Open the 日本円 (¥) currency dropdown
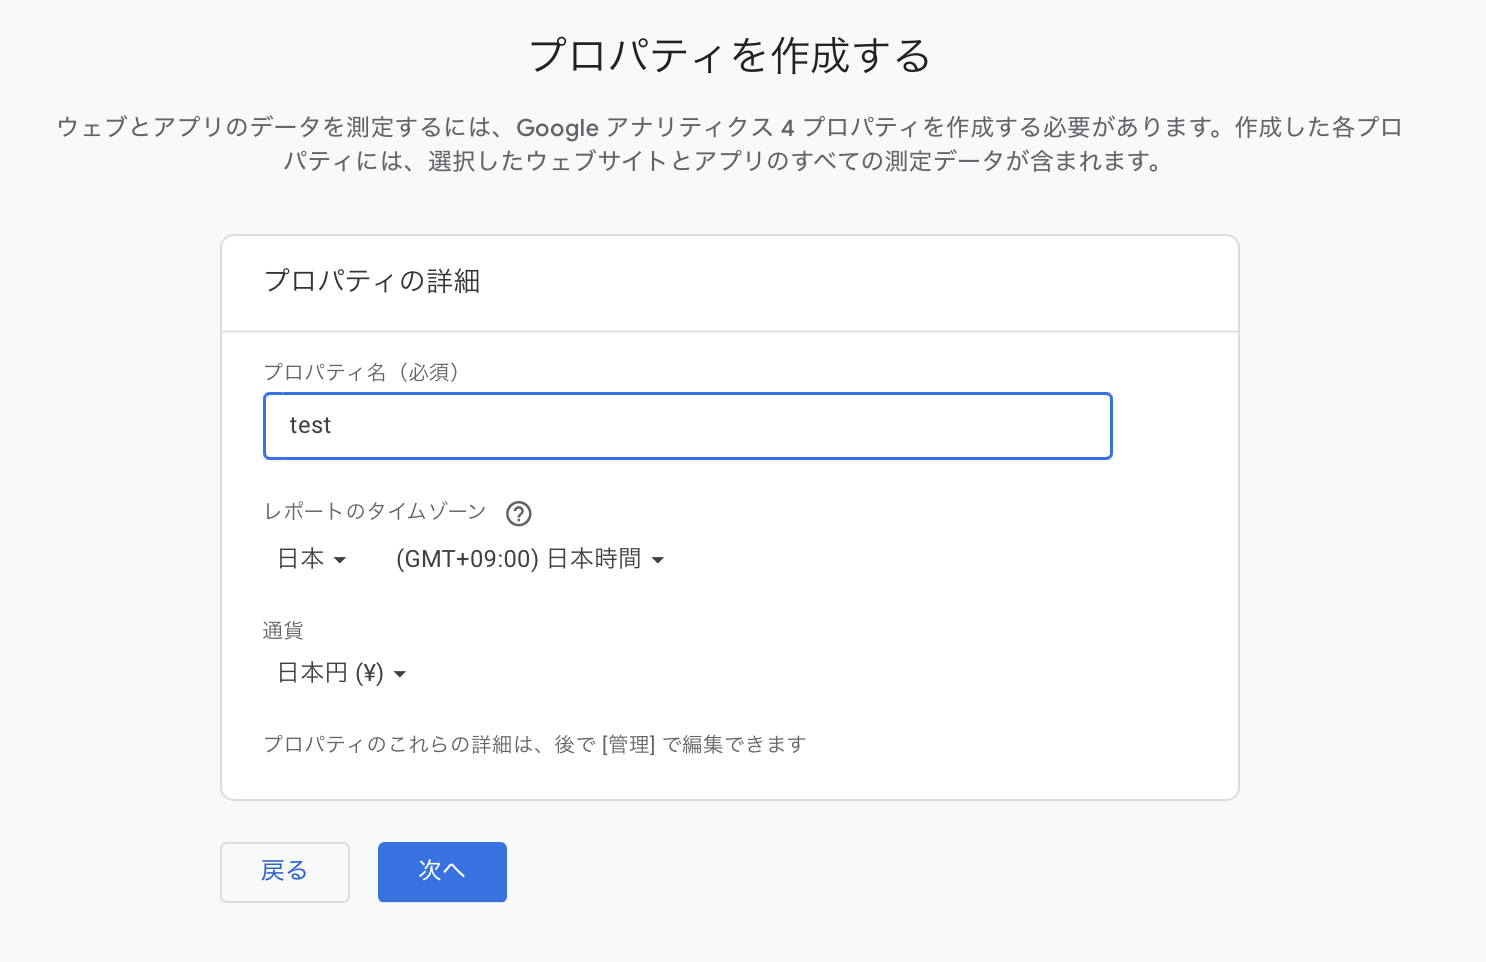Screen dimensions: 1486x962 pos(340,672)
